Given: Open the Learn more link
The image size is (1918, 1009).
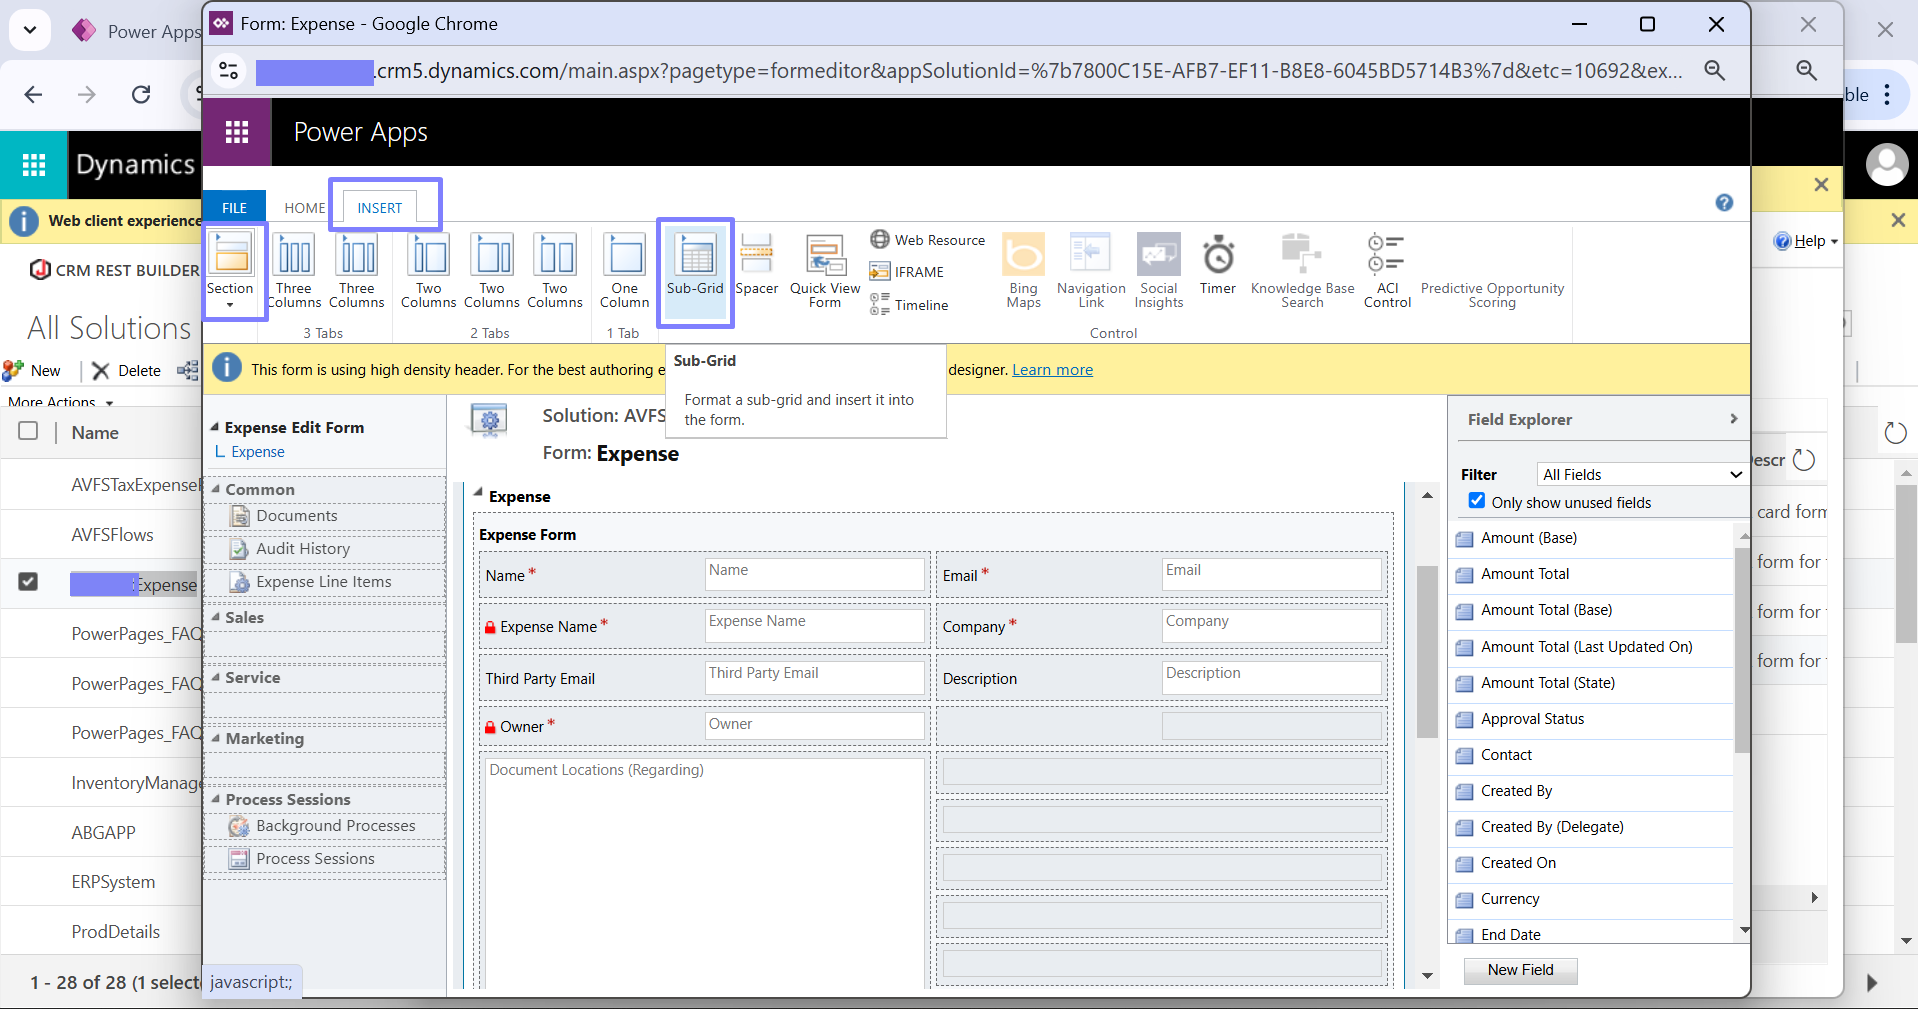Looking at the screenshot, I should tap(1052, 370).
